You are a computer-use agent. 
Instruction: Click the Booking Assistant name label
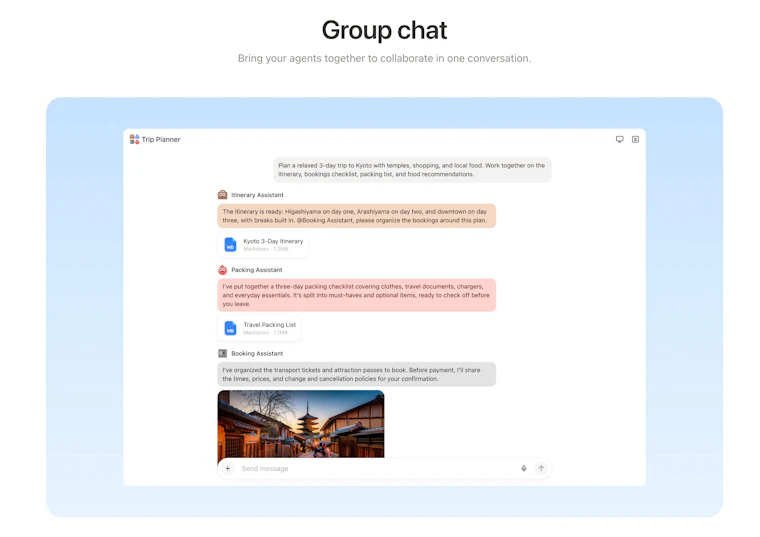click(257, 353)
